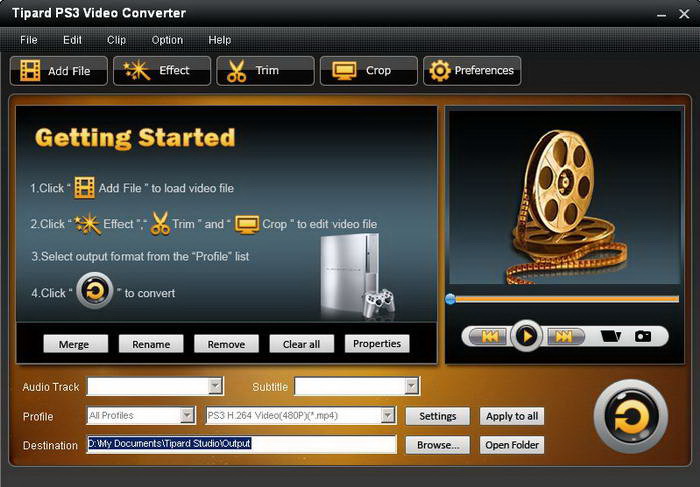Skip to previous with the rewind button

490,336
